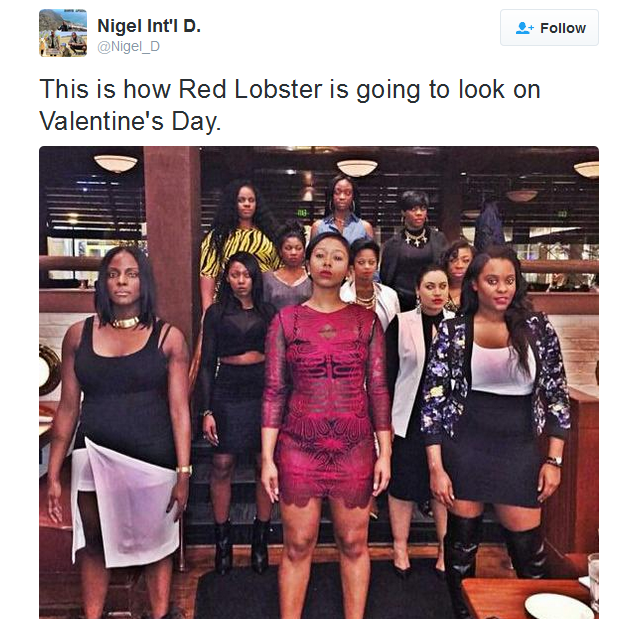Click the gold choker necklace in photo
Image resolution: width=636 pixels, height=619 pixels.
pos(125,323)
